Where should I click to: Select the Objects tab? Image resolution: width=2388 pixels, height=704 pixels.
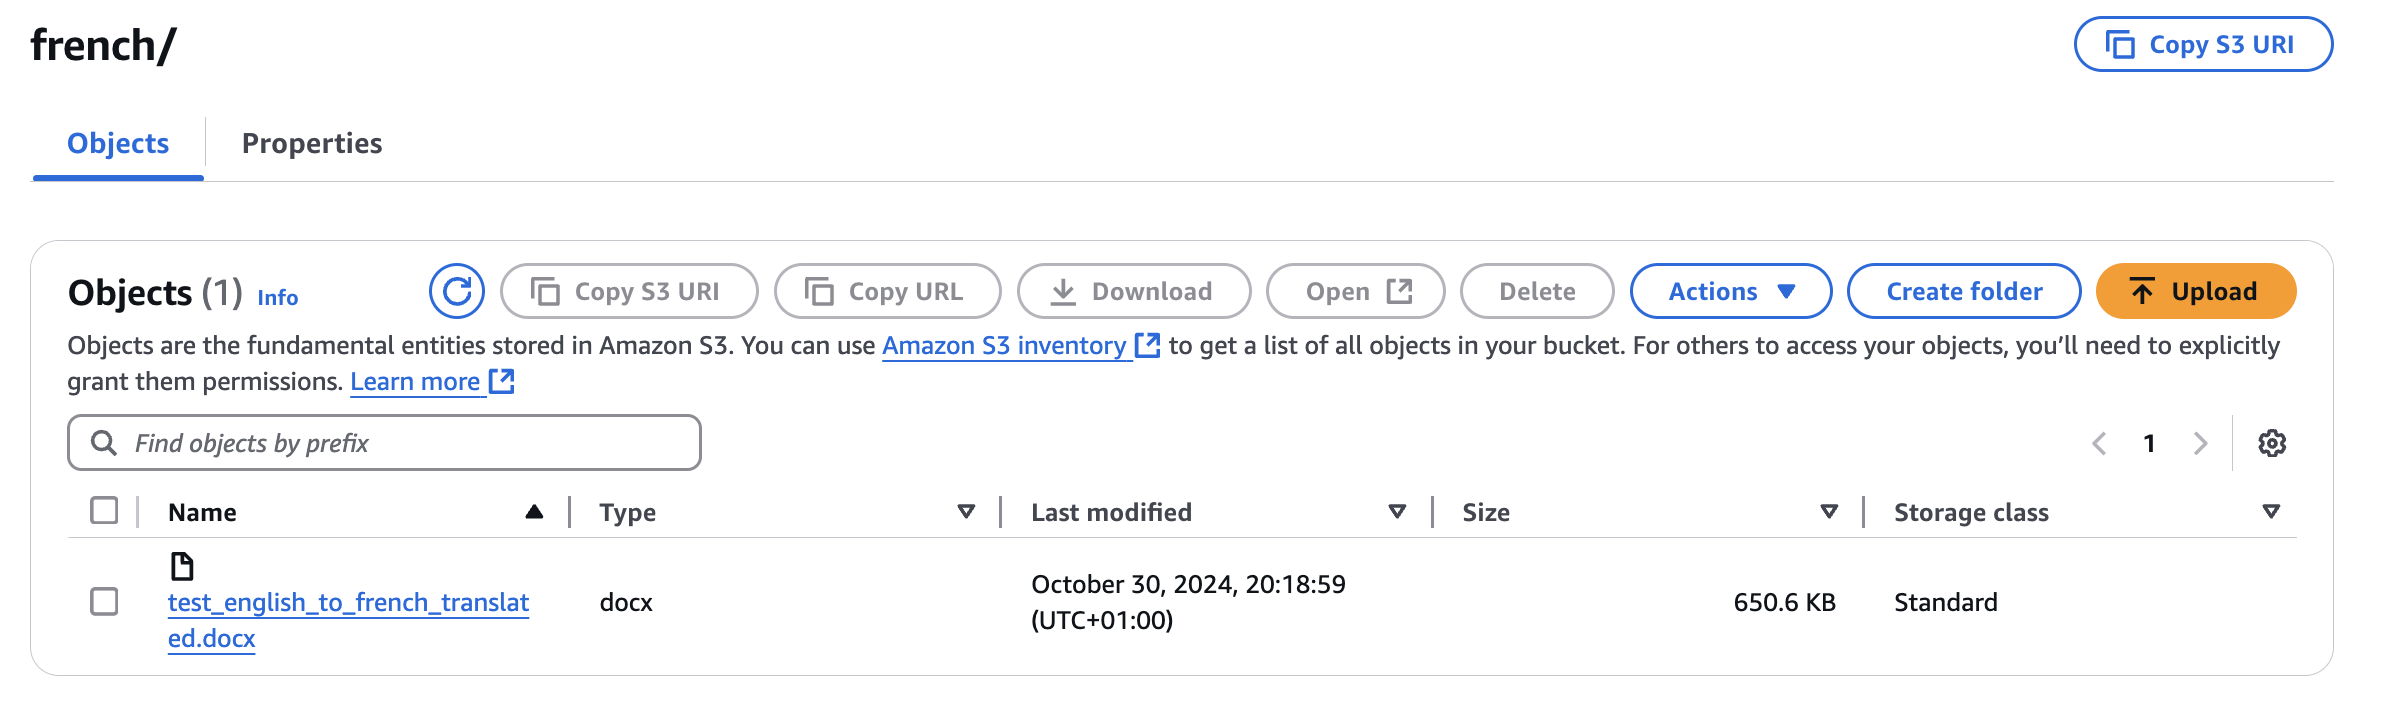tap(118, 143)
